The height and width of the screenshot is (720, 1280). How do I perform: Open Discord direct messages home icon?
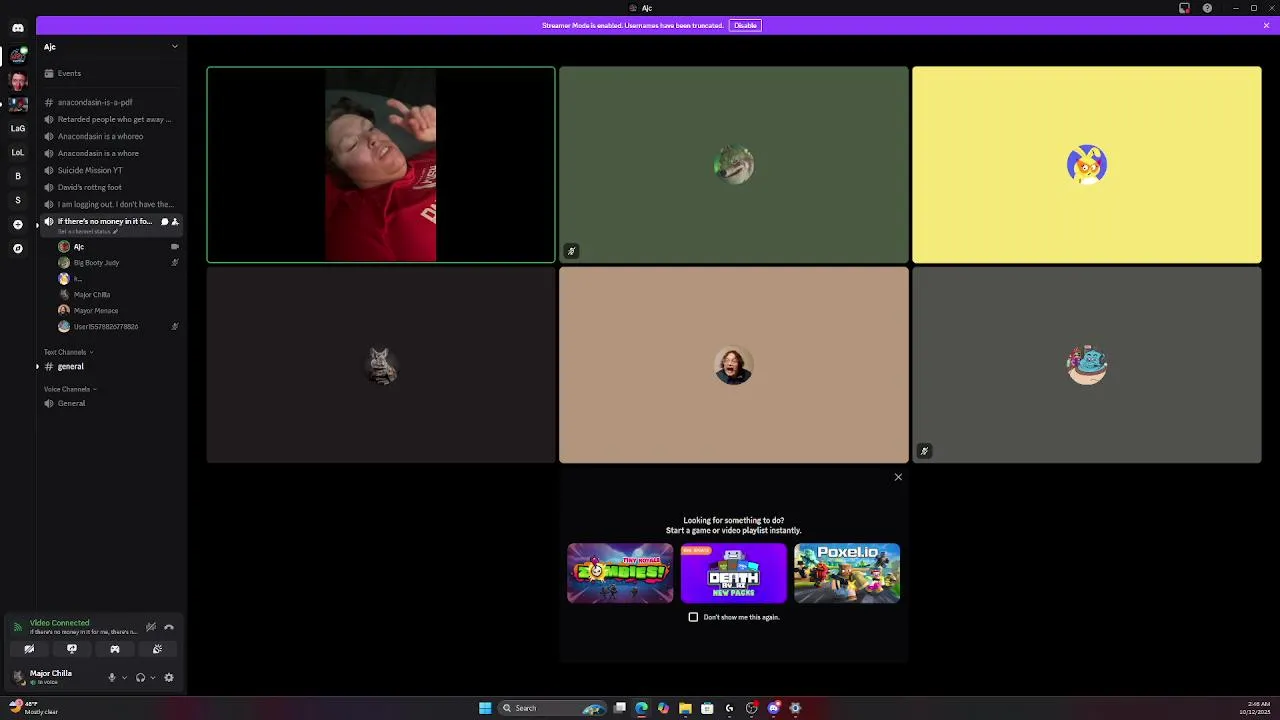18,28
